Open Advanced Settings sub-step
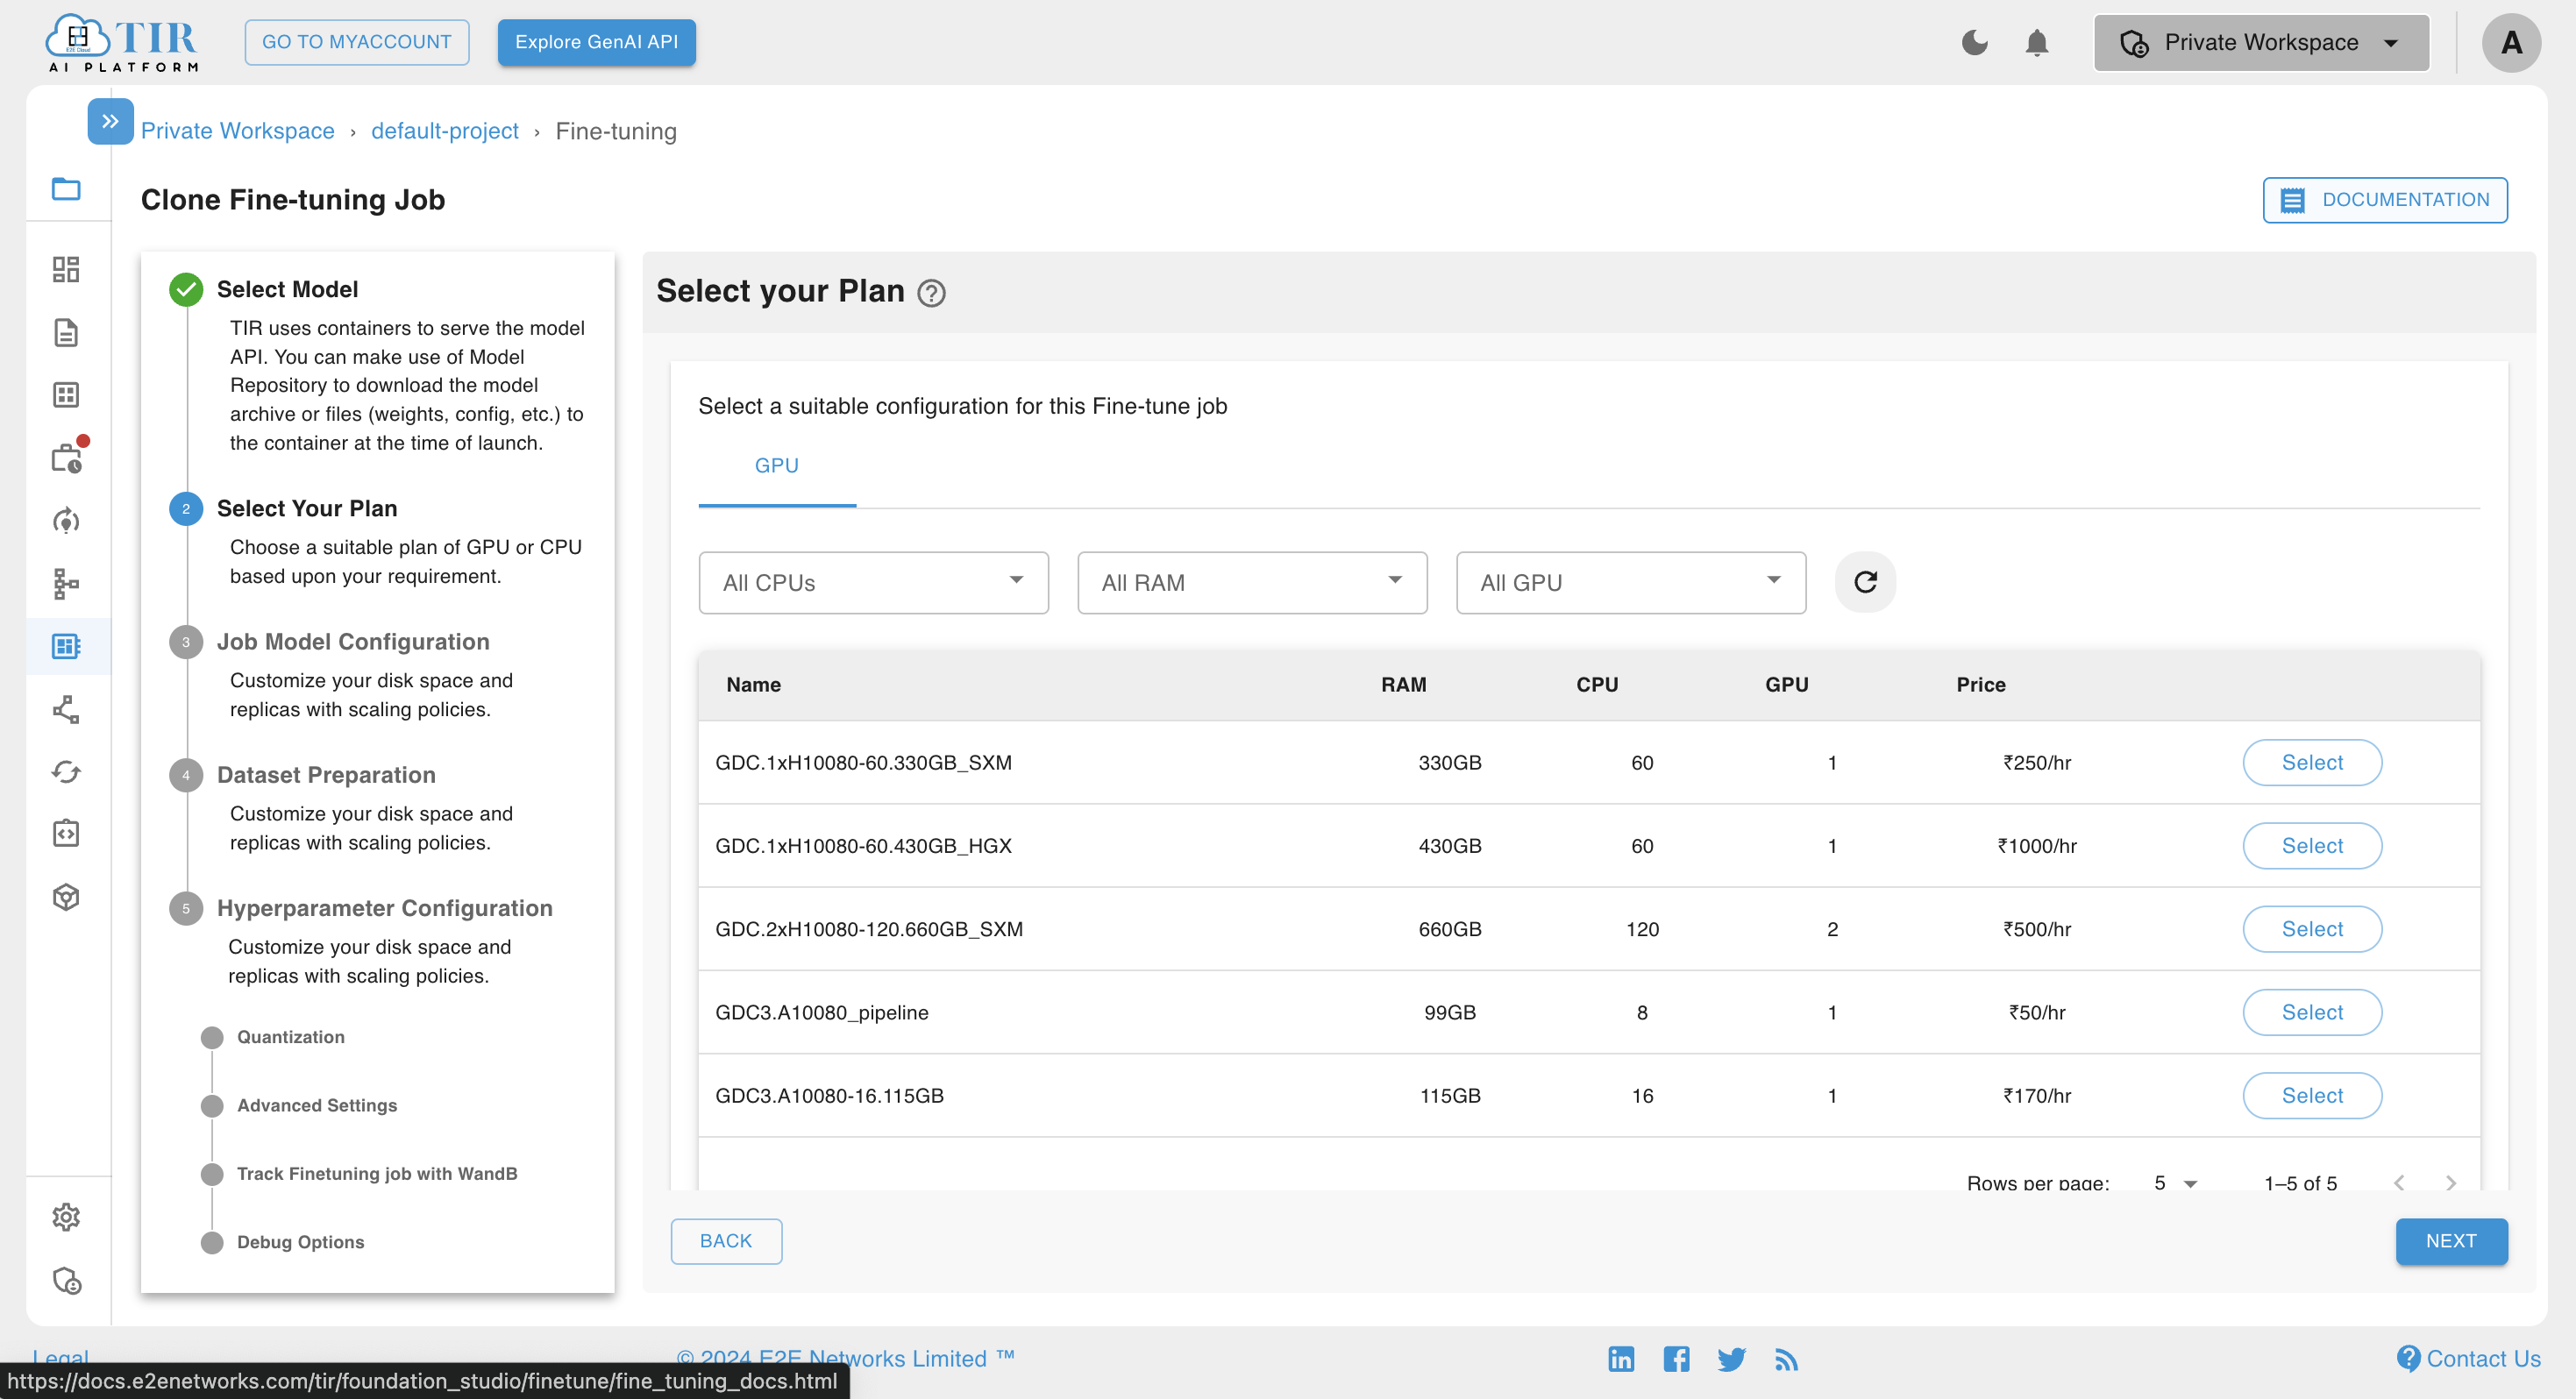This screenshot has width=2576, height=1399. point(317,1105)
